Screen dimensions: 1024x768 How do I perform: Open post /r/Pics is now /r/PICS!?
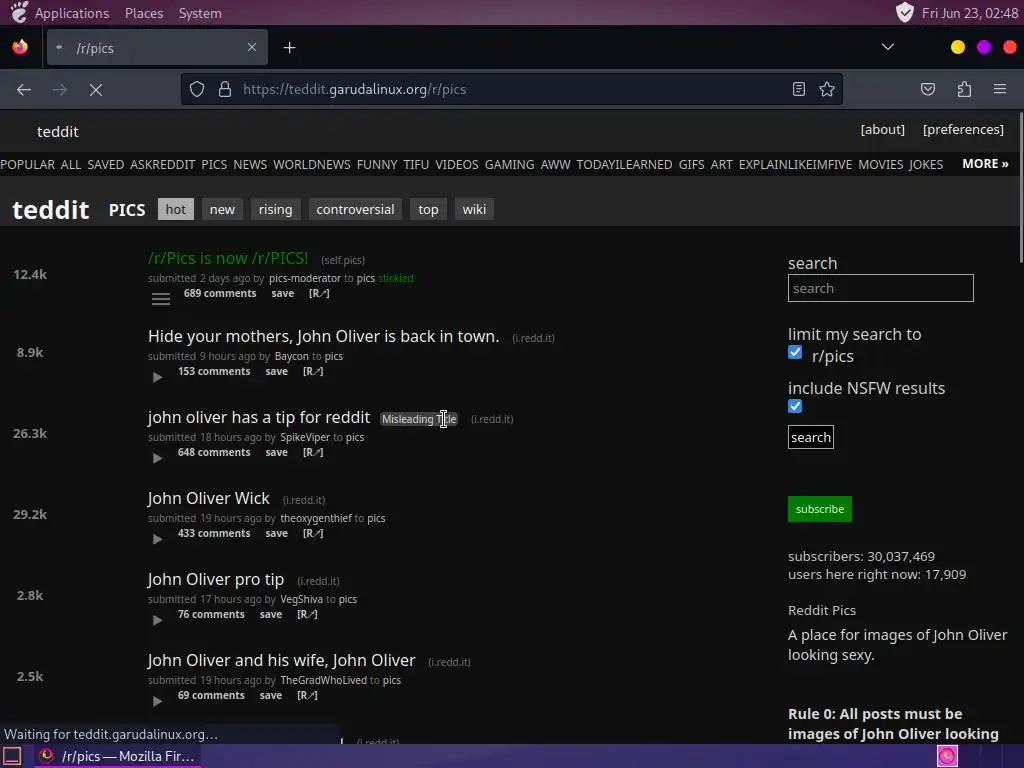[x=228, y=258]
